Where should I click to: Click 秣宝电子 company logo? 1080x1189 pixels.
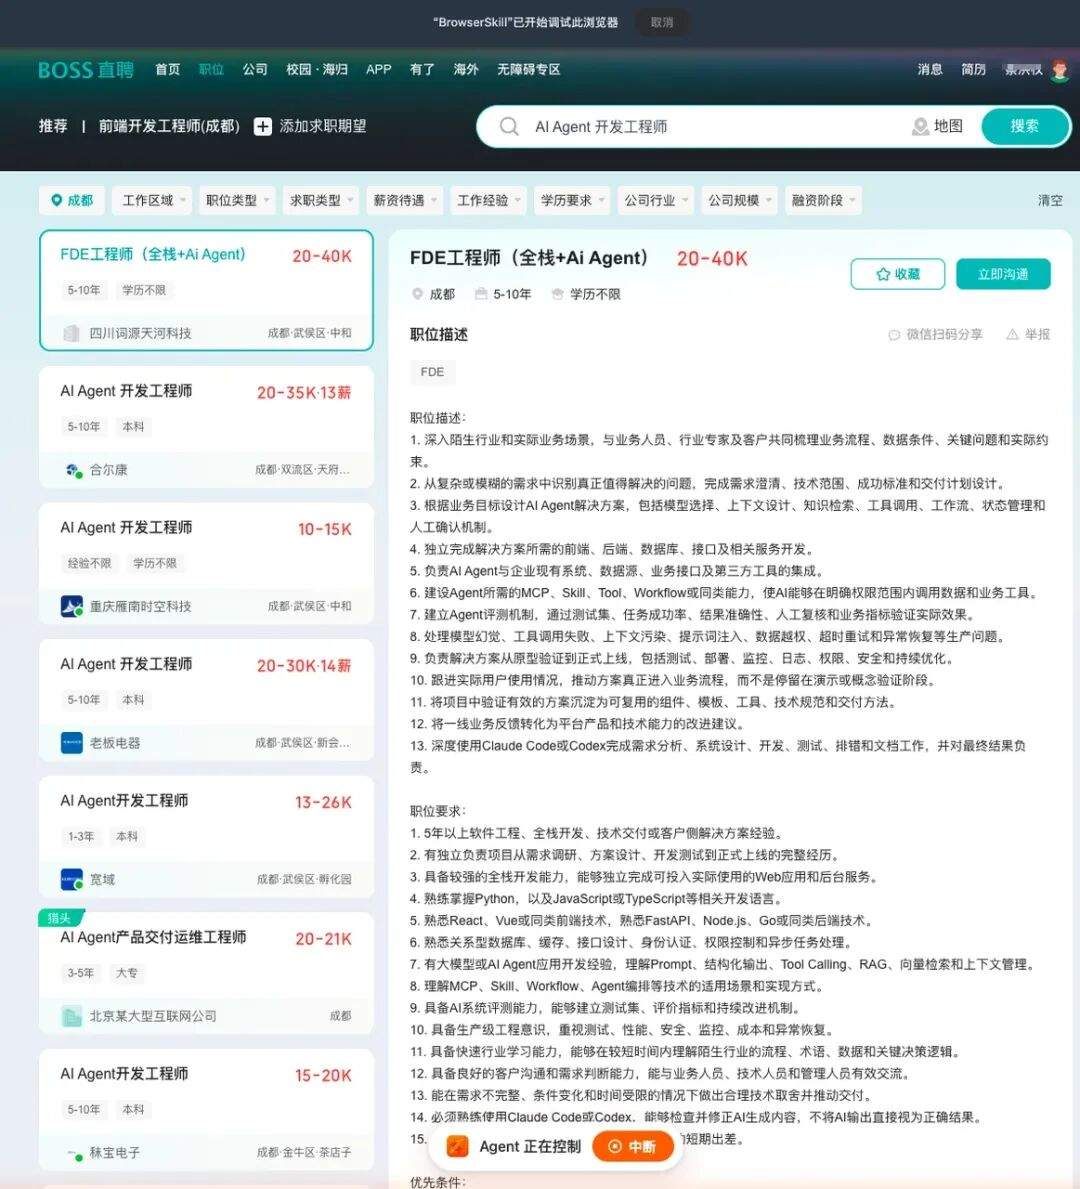pyautogui.click(x=73, y=1153)
